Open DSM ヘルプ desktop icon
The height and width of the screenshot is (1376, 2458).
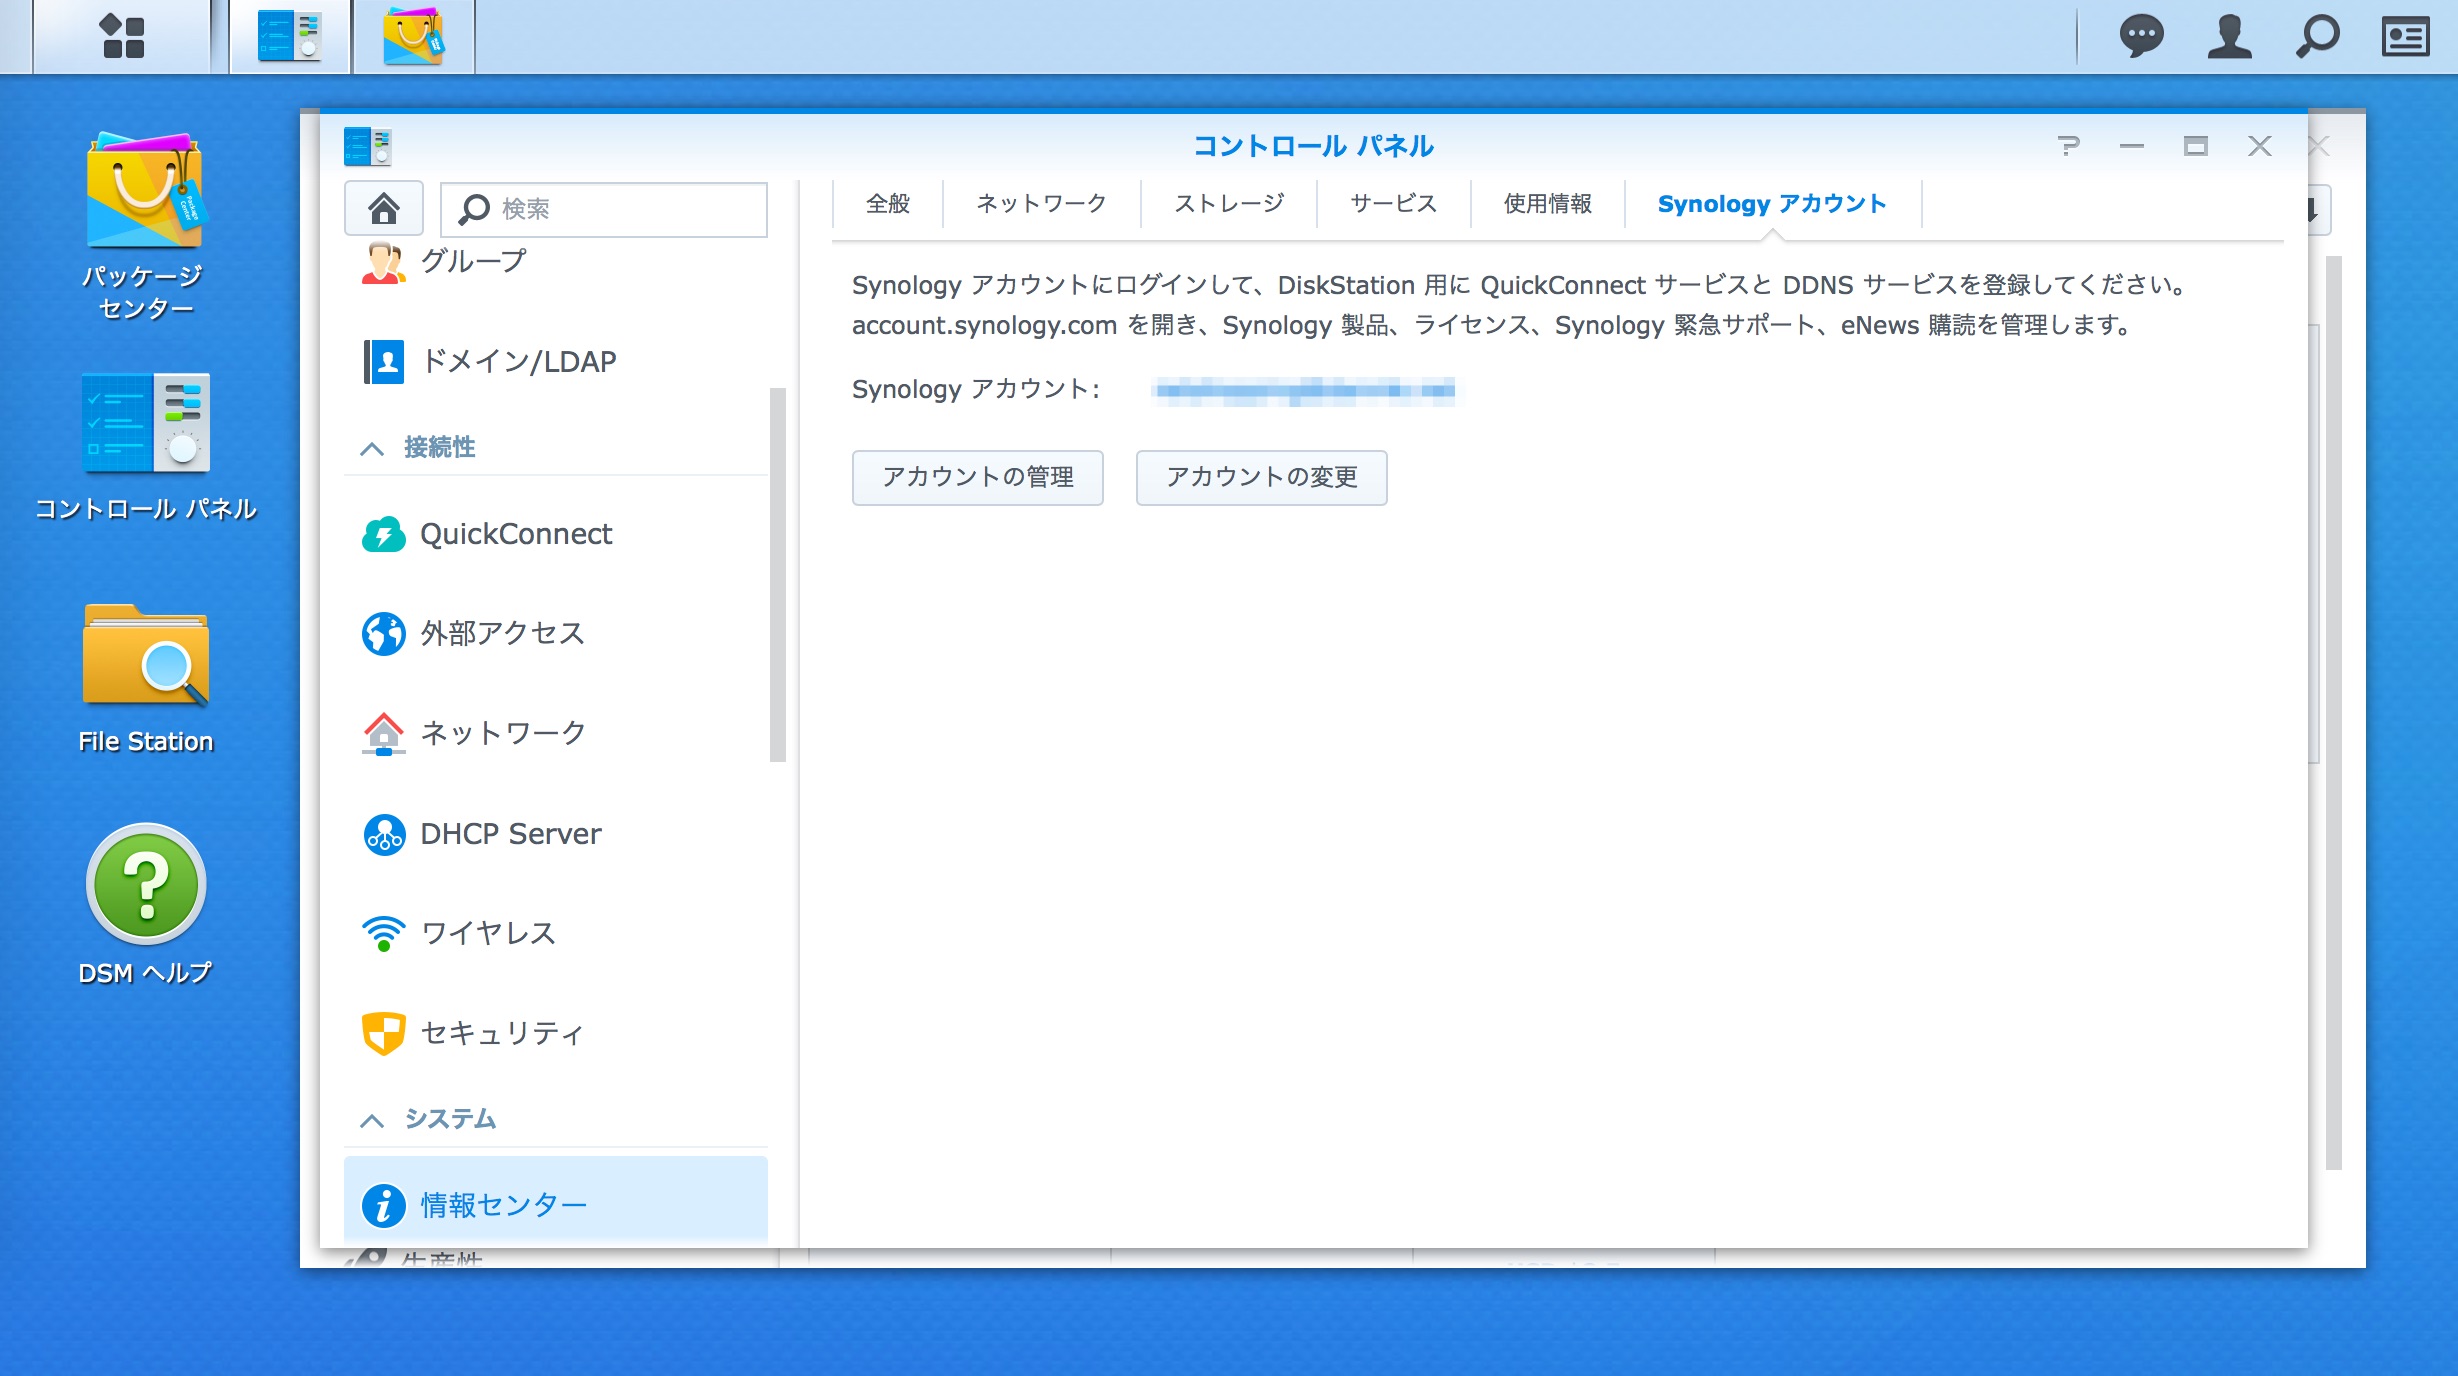[145, 905]
